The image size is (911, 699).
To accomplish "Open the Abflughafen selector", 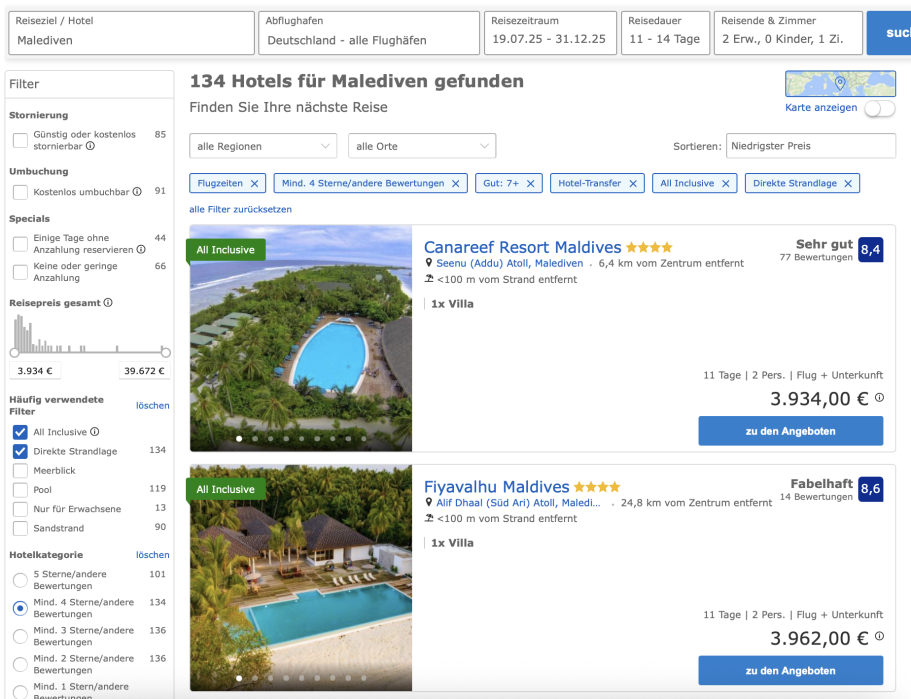I will point(369,33).
